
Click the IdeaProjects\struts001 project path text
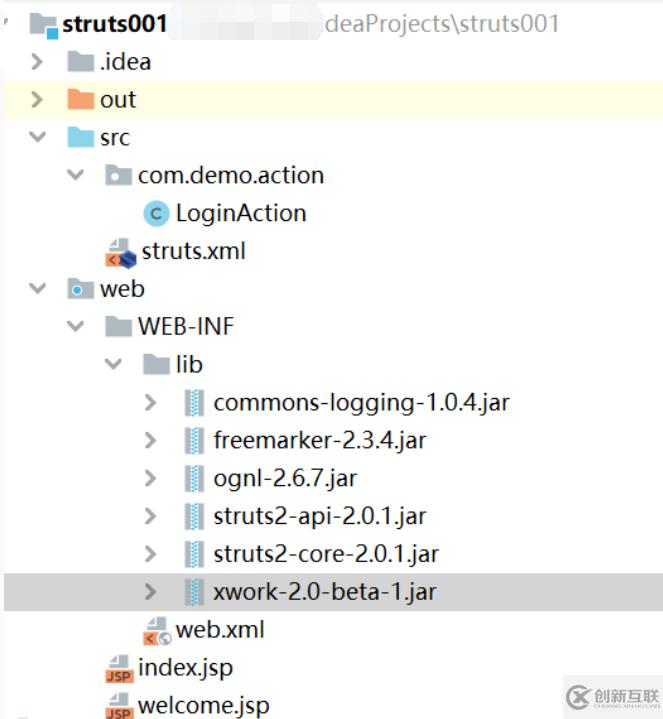[442, 24]
